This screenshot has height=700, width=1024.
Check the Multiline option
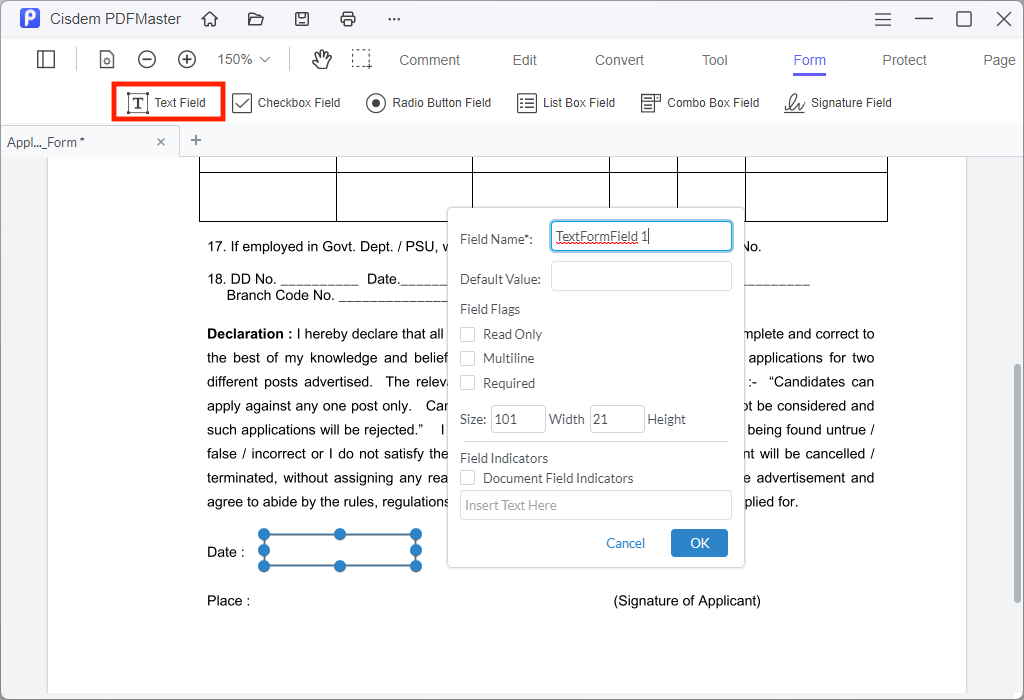pyautogui.click(x=466, y=358)
